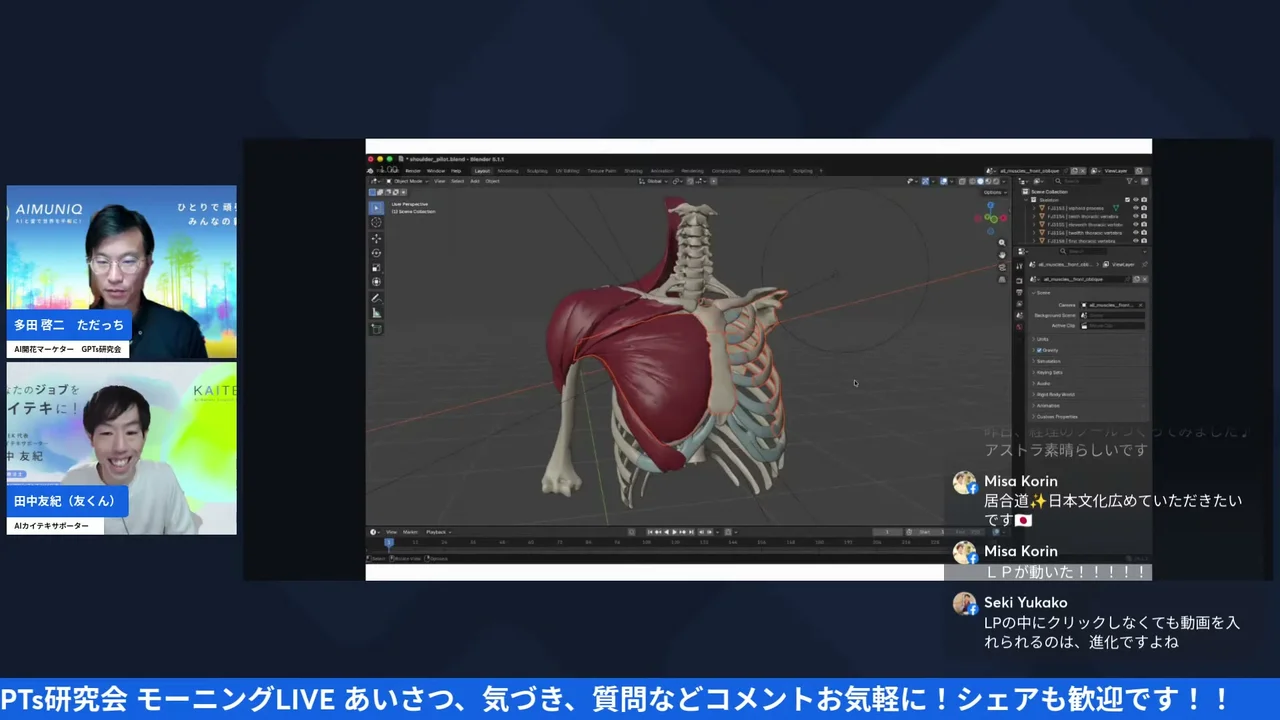Select the Annotate tool
Image resolution: width=1280 pixels, height=720 pixels.
pos(377,298)
